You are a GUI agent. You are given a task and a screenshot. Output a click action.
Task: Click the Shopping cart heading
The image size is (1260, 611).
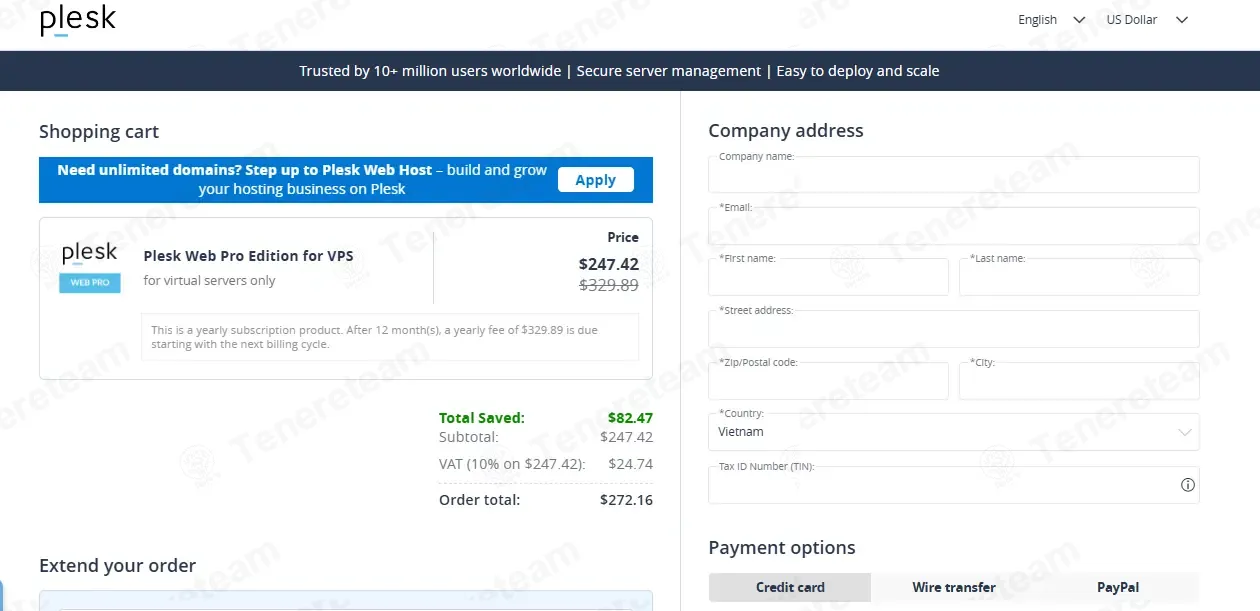[99, 132]
